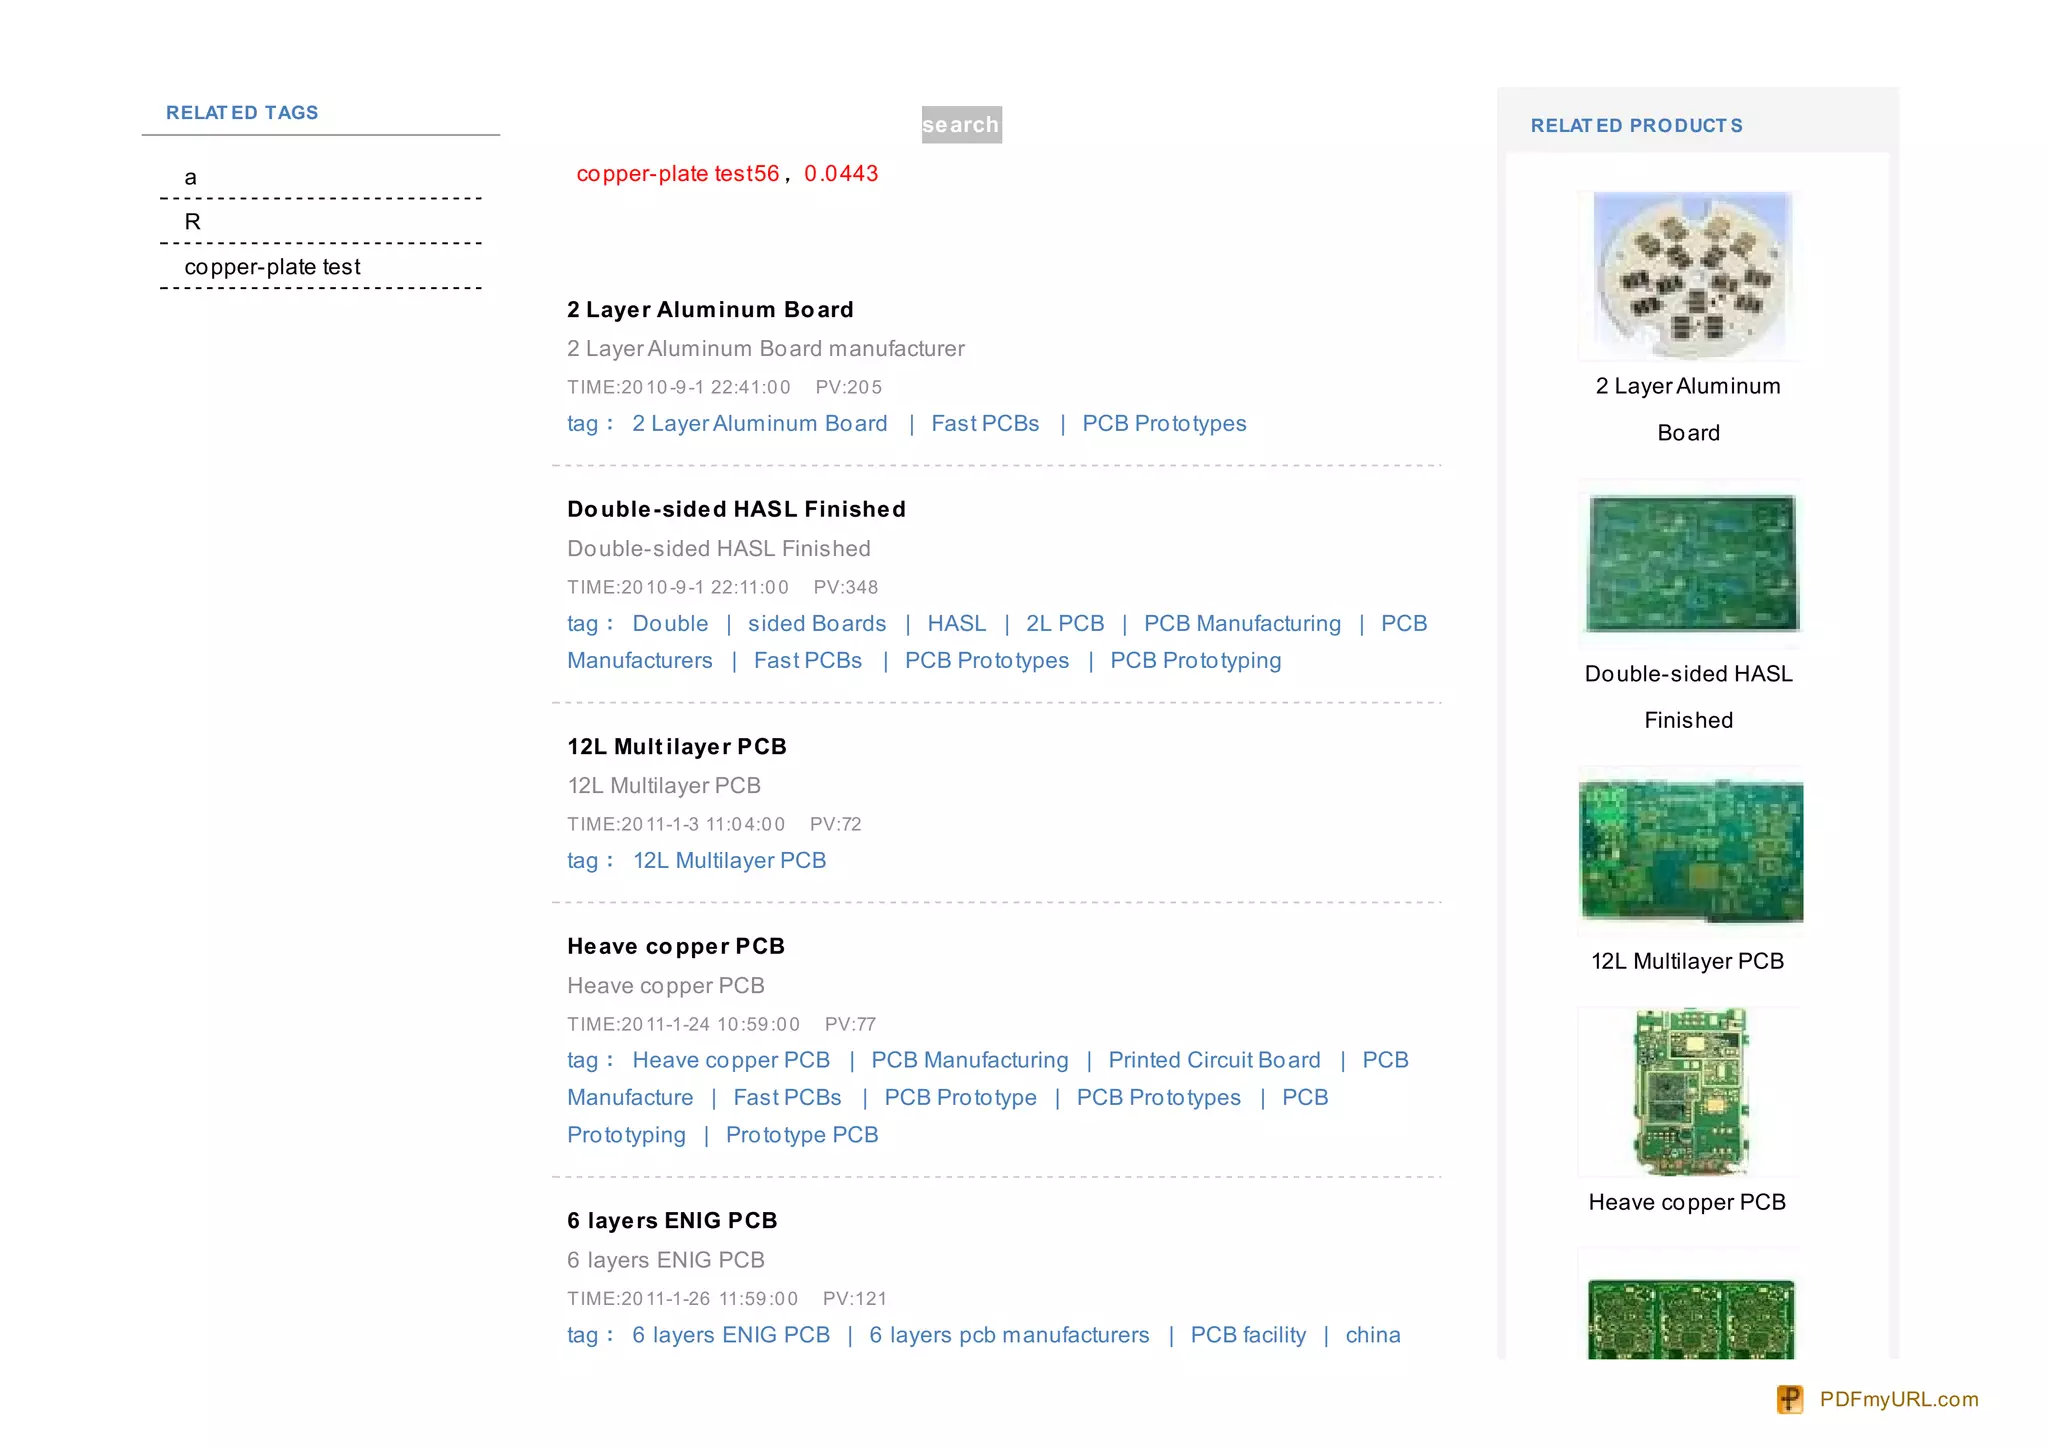Open the 12L Multilayer PCB result title
This screenshot has width=2048, height=1447.
pyautogui.click(x=677, y=747)
